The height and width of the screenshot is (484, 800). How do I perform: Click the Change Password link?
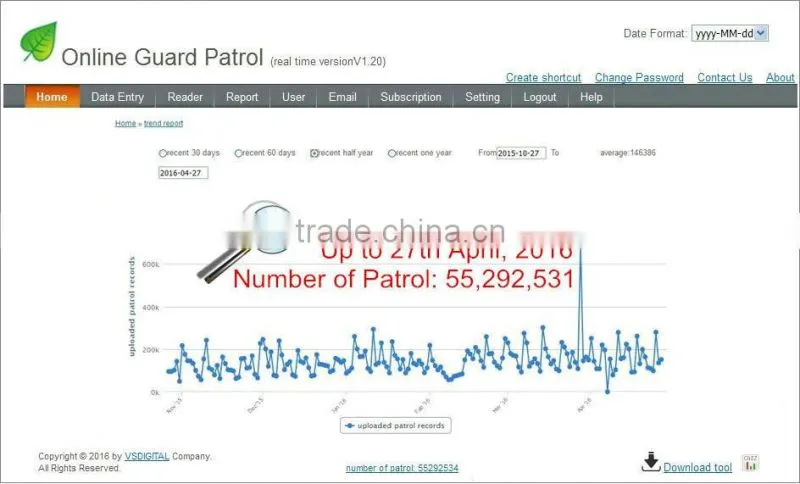coord(639,78)
